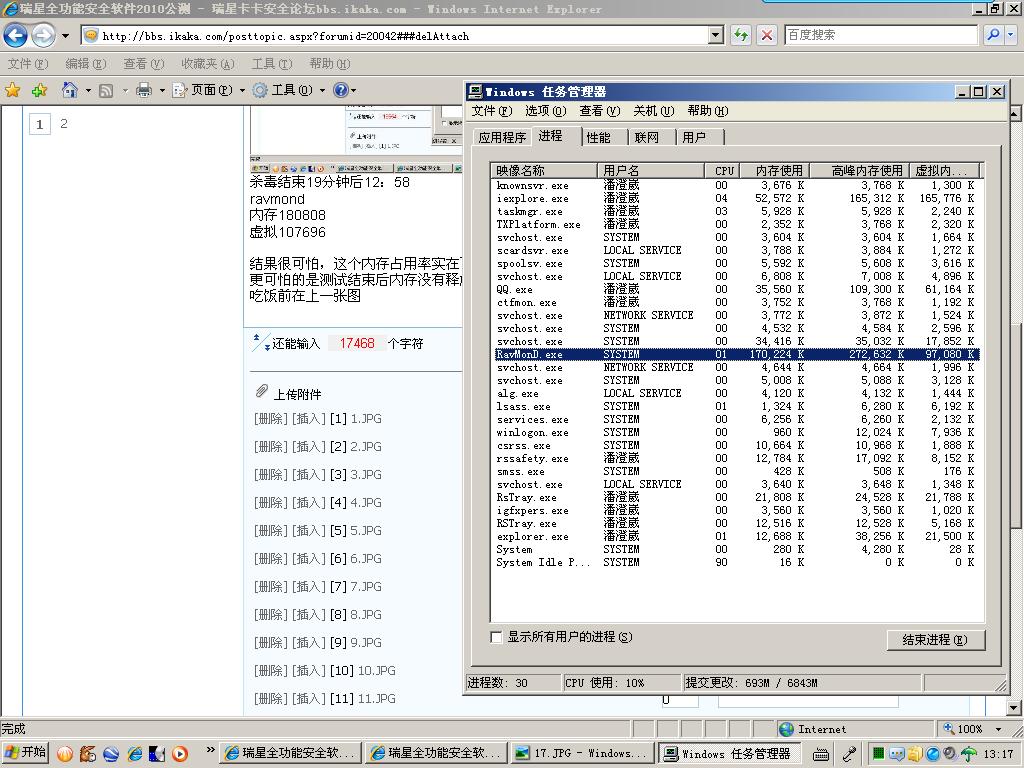Open the 查看 menu in Task Manager
This screenshot has height=768, width=1024.
[x=599, y=111]
